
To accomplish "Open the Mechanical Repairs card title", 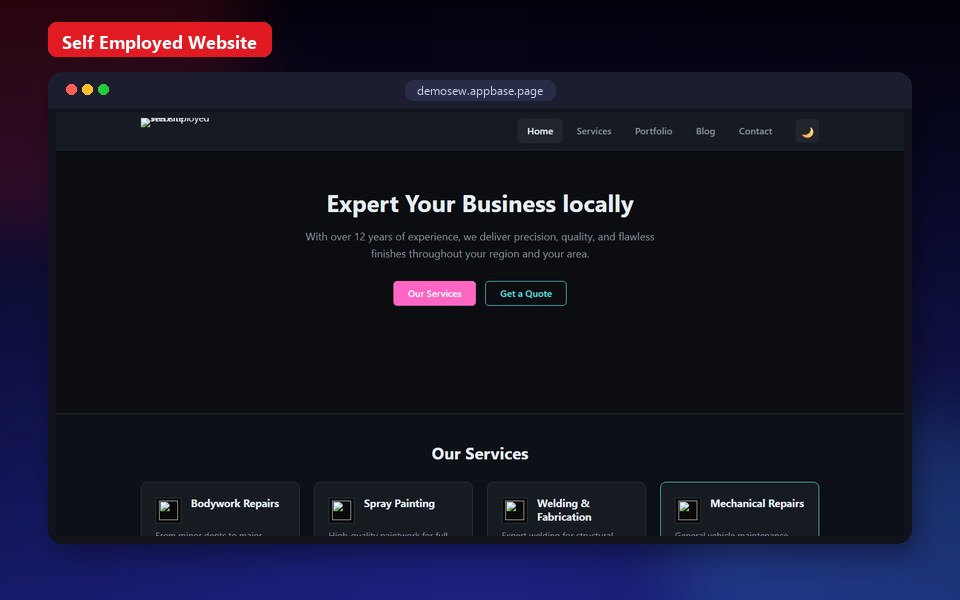I will click(x=757, y=503).
